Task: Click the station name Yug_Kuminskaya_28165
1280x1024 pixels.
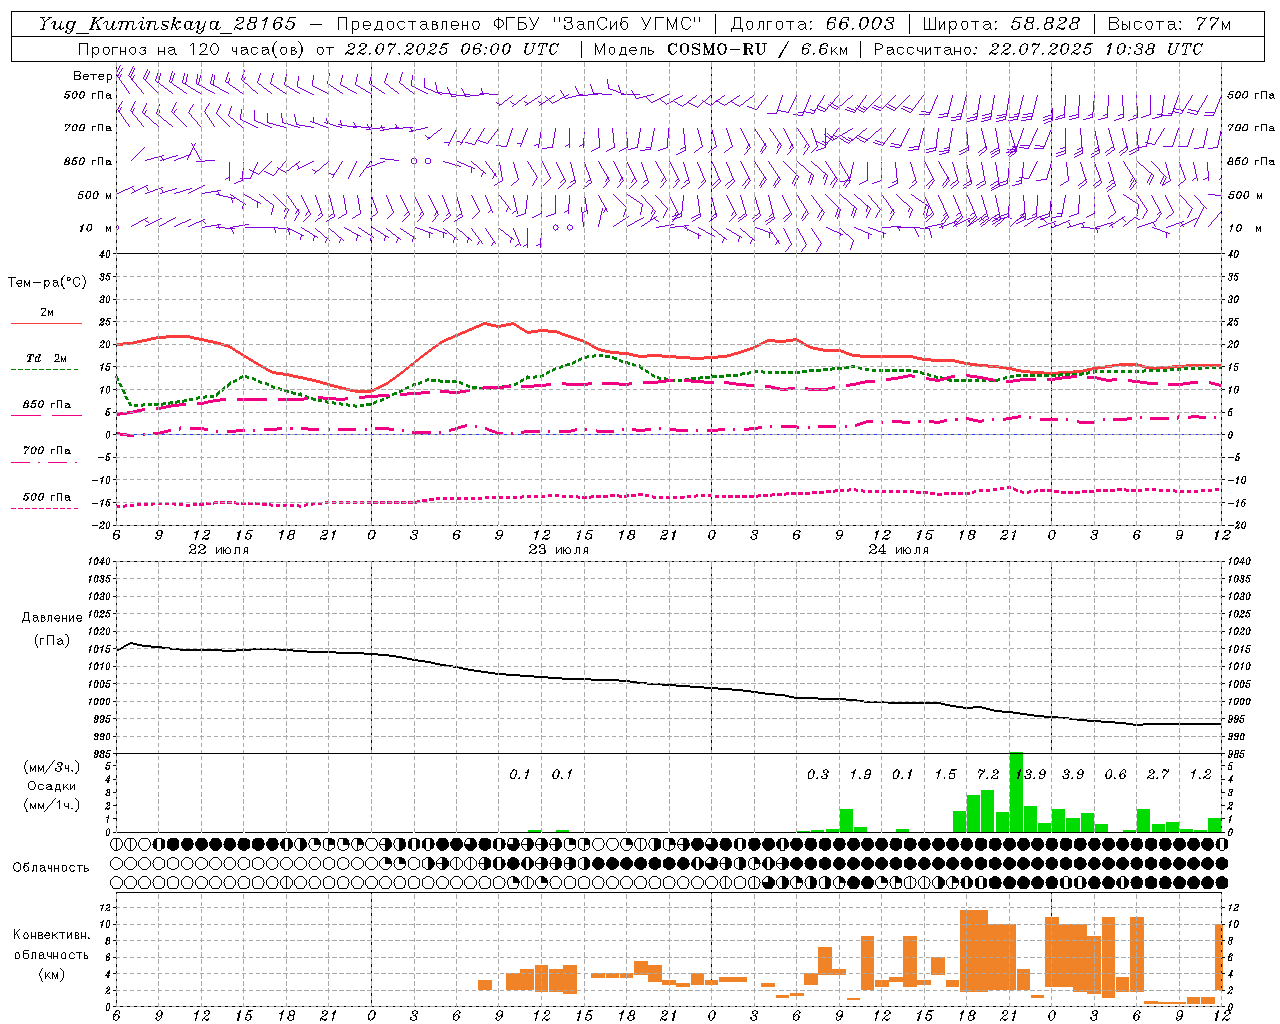Action: point(167,23)
